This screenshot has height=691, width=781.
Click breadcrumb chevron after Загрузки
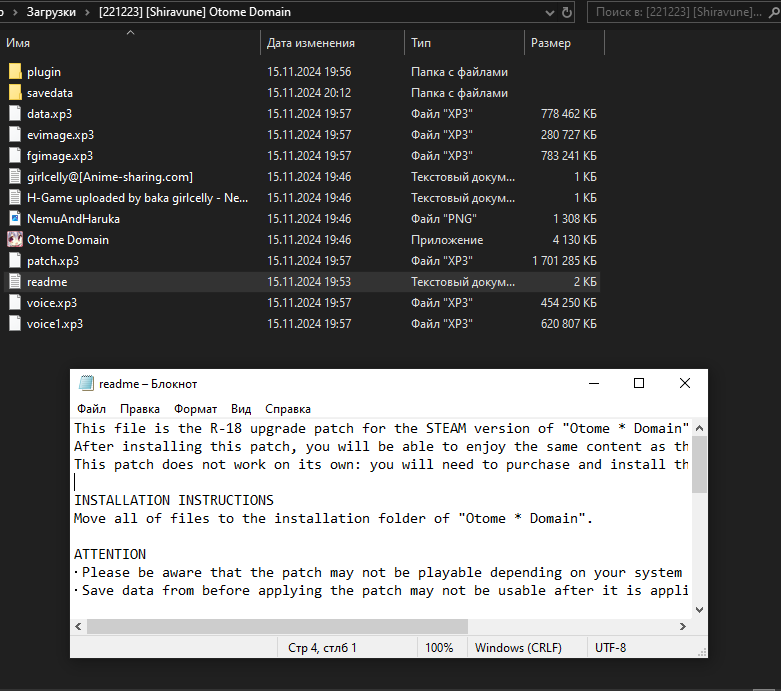tap(87, 12)
